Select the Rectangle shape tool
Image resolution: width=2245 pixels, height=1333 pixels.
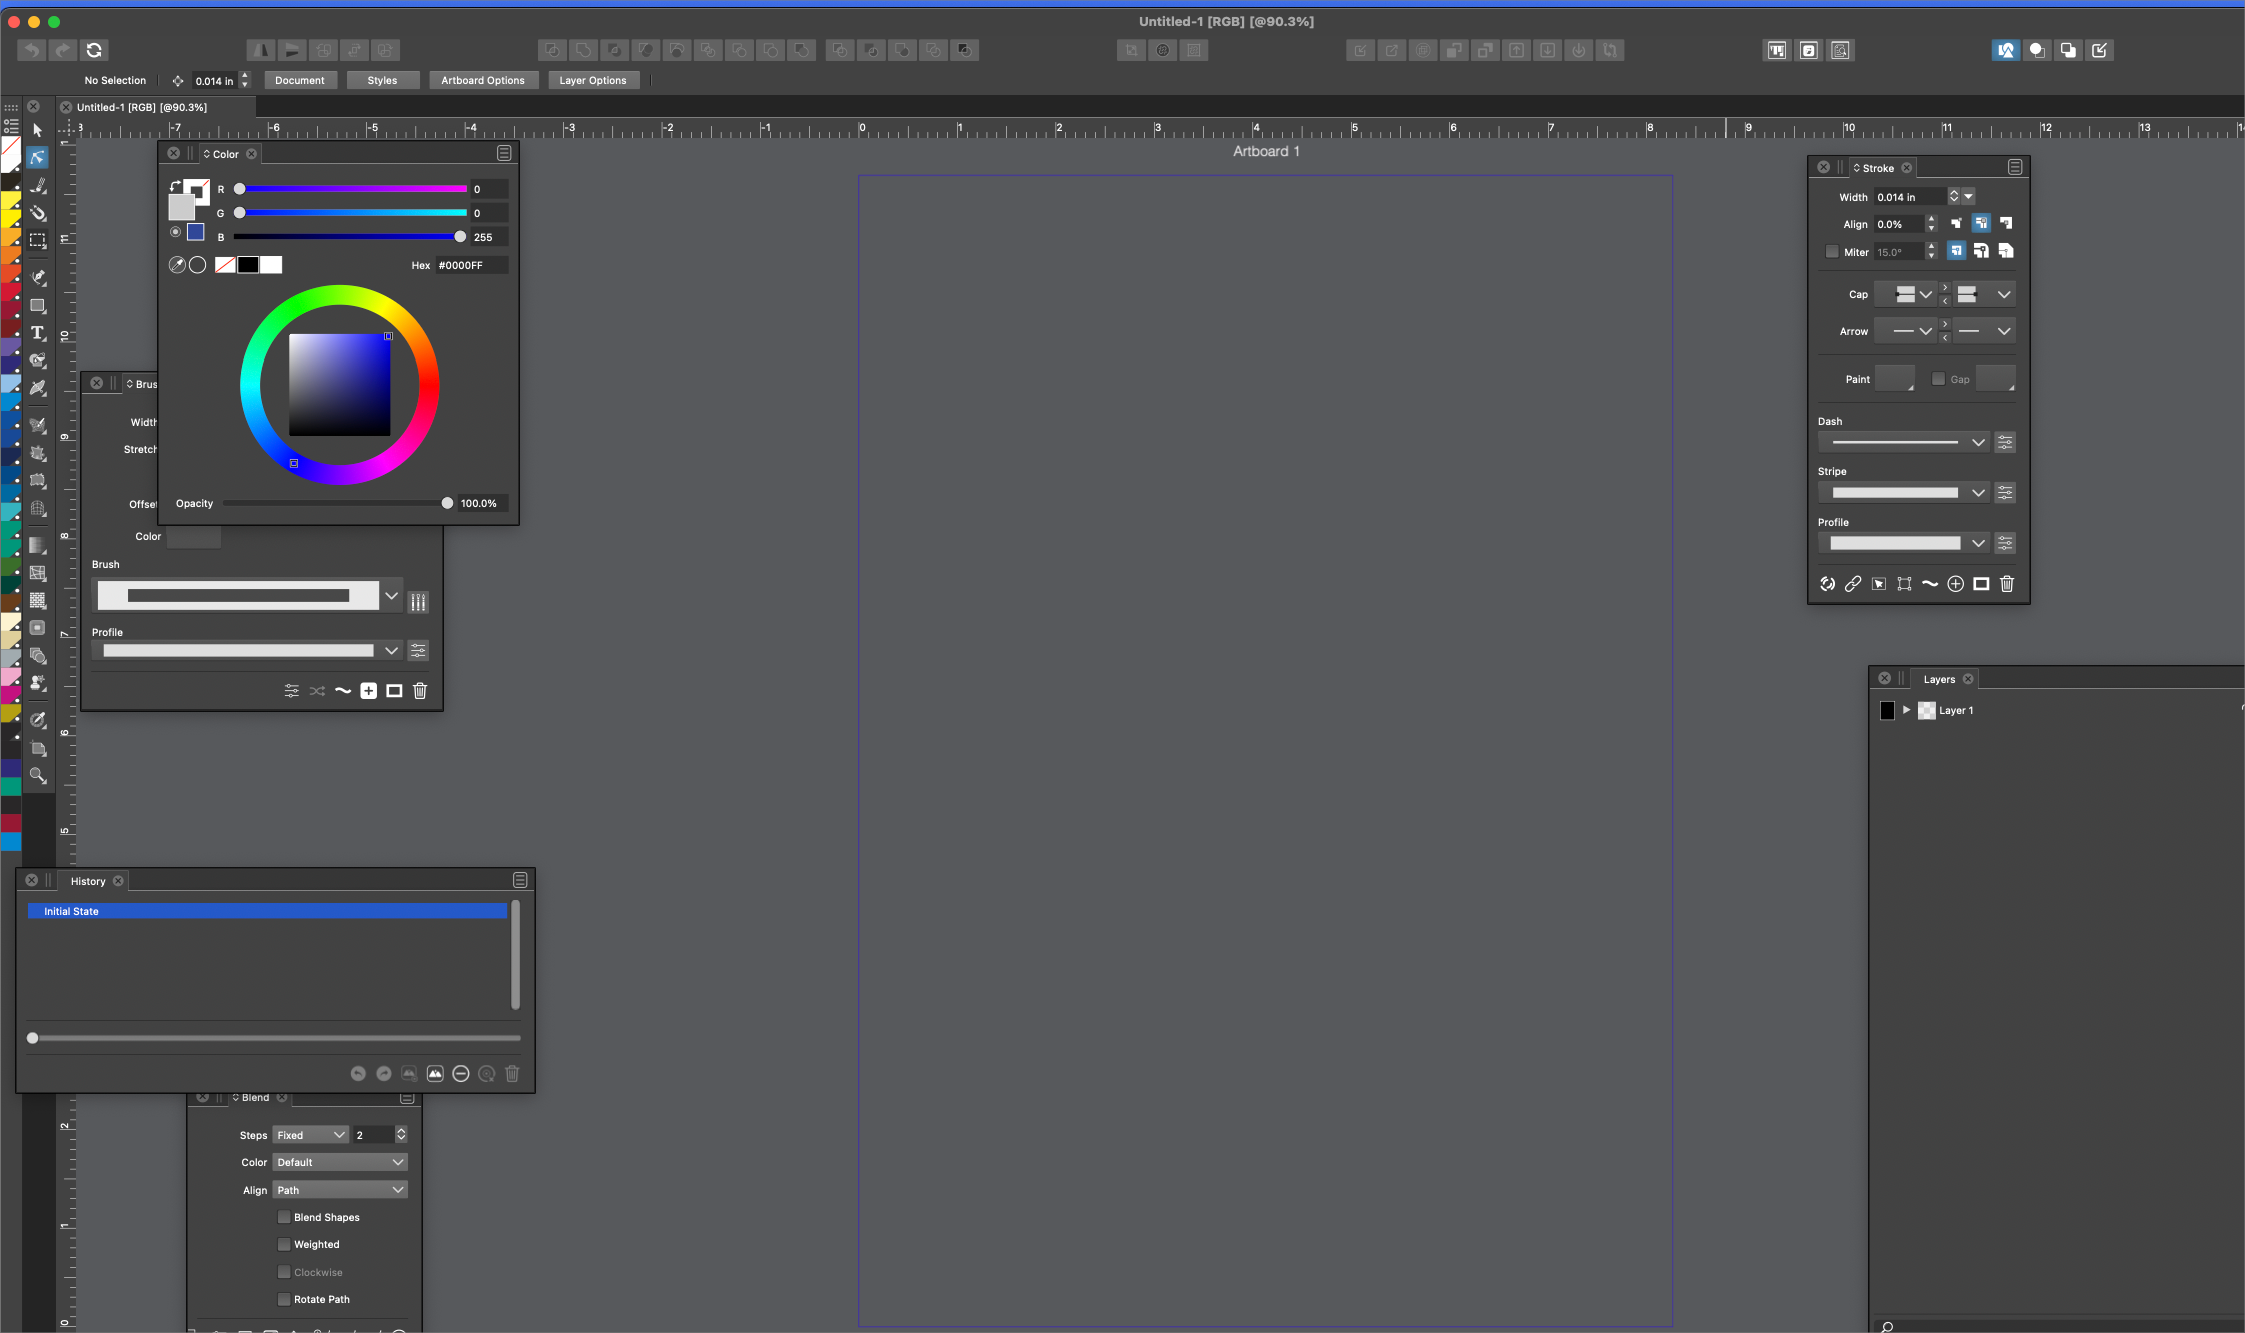point(38,306)
